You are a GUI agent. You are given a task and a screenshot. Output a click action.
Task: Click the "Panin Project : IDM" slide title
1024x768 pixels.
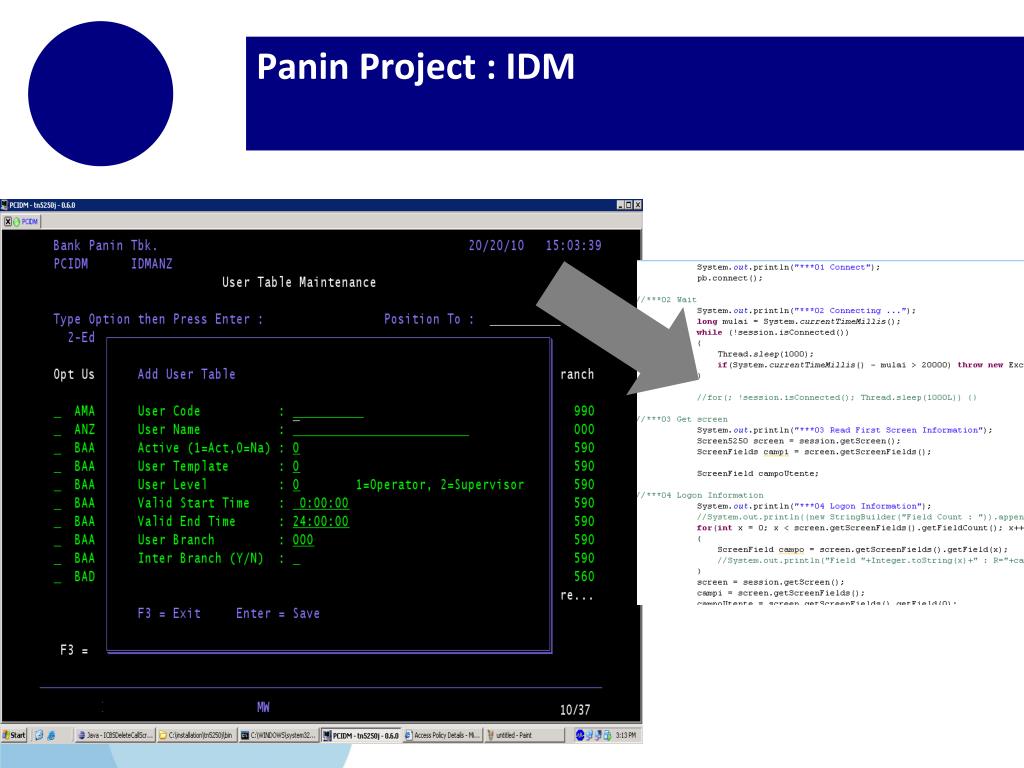click(x=415, y=67)
